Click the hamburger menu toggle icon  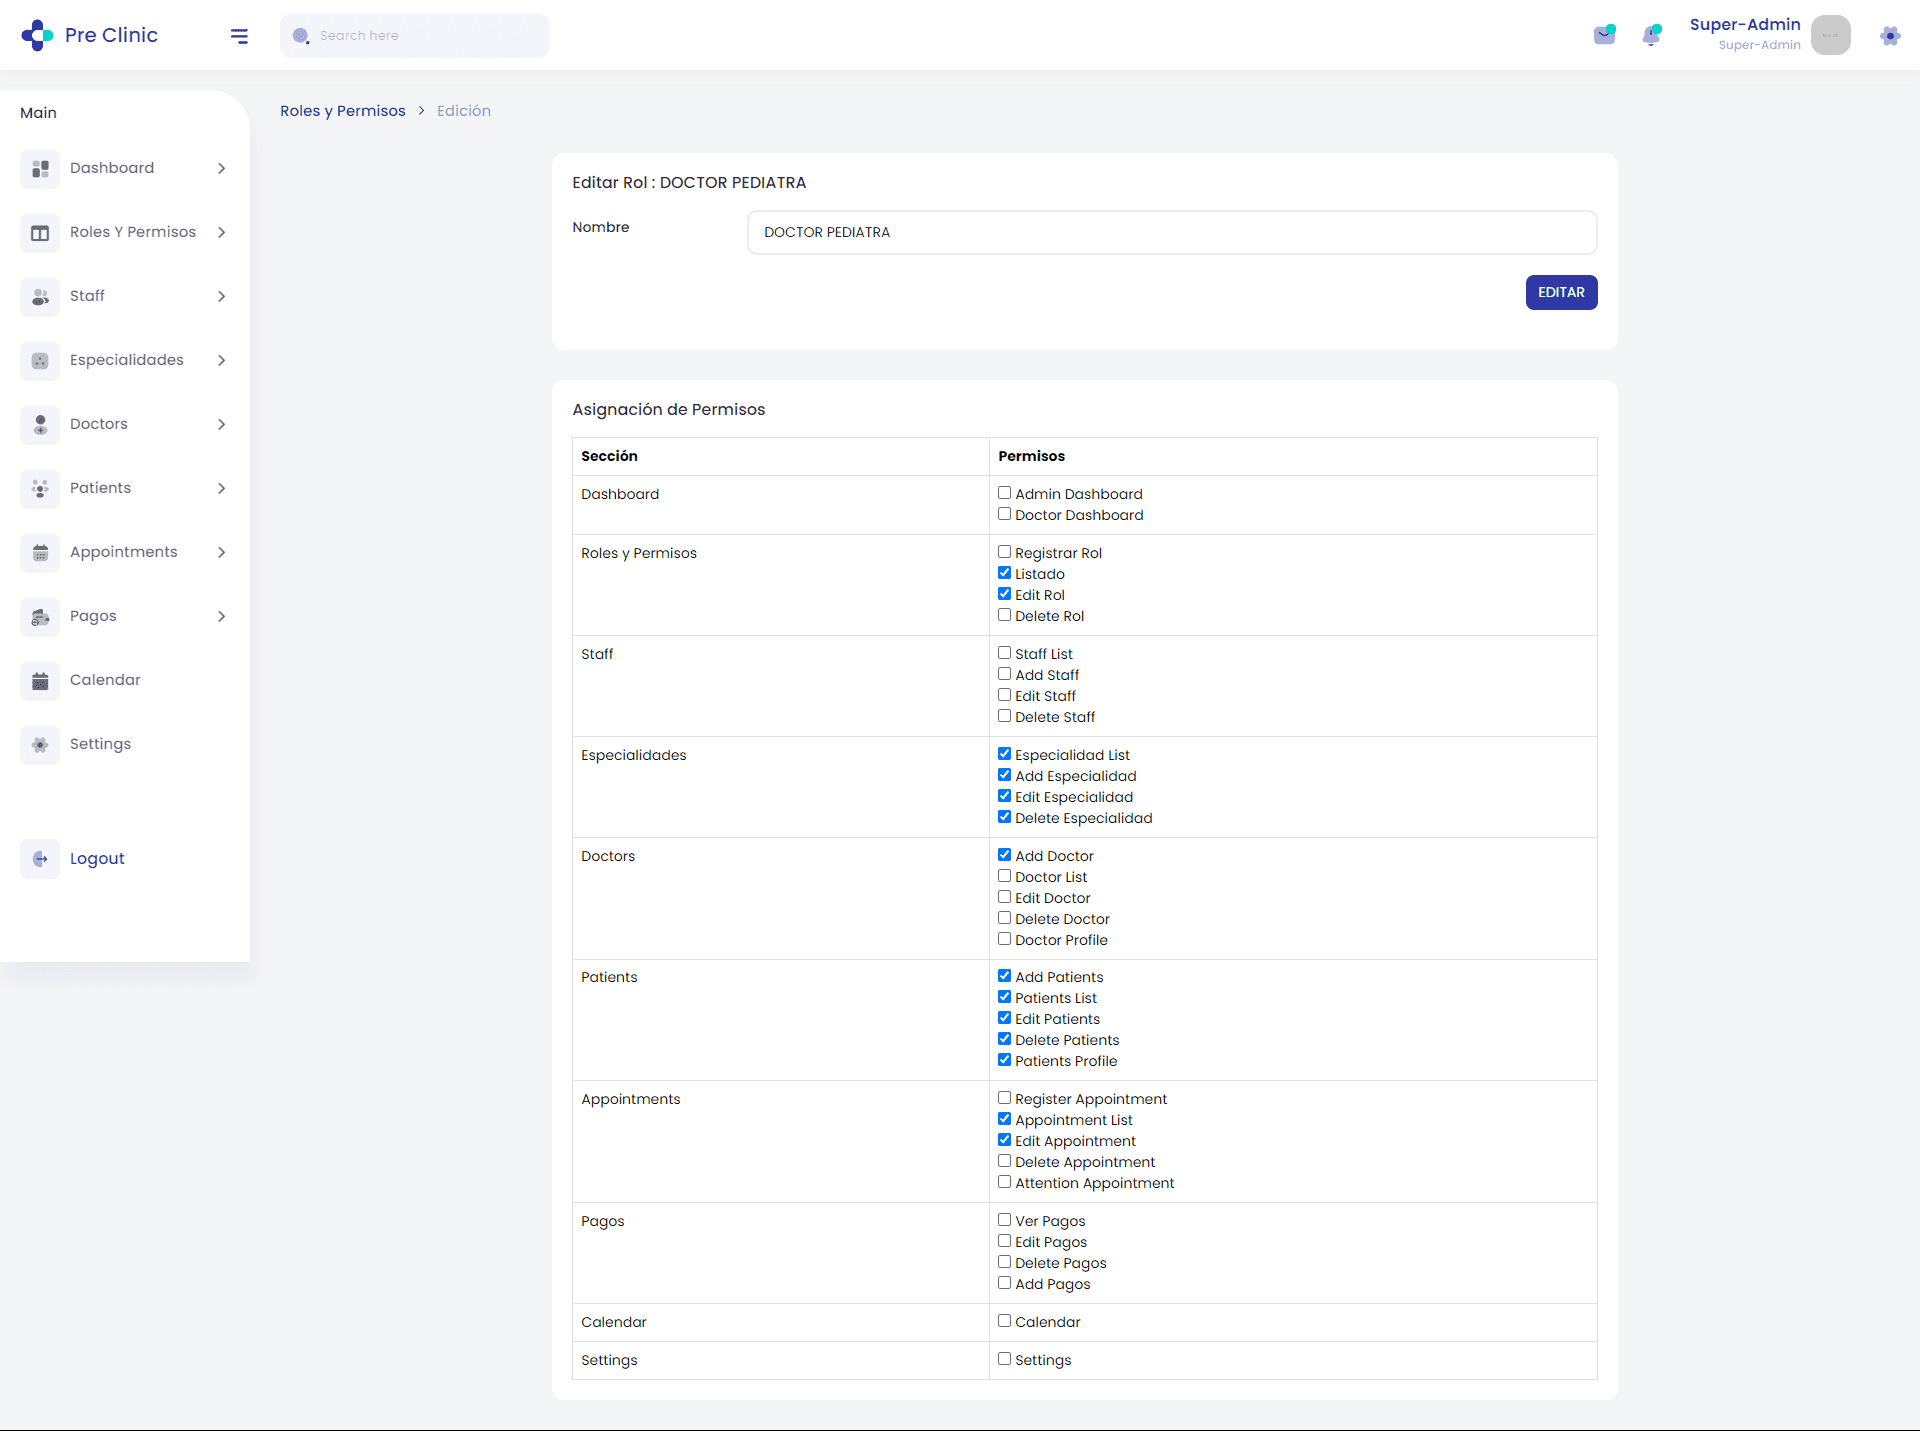click(x=239, y=36)
